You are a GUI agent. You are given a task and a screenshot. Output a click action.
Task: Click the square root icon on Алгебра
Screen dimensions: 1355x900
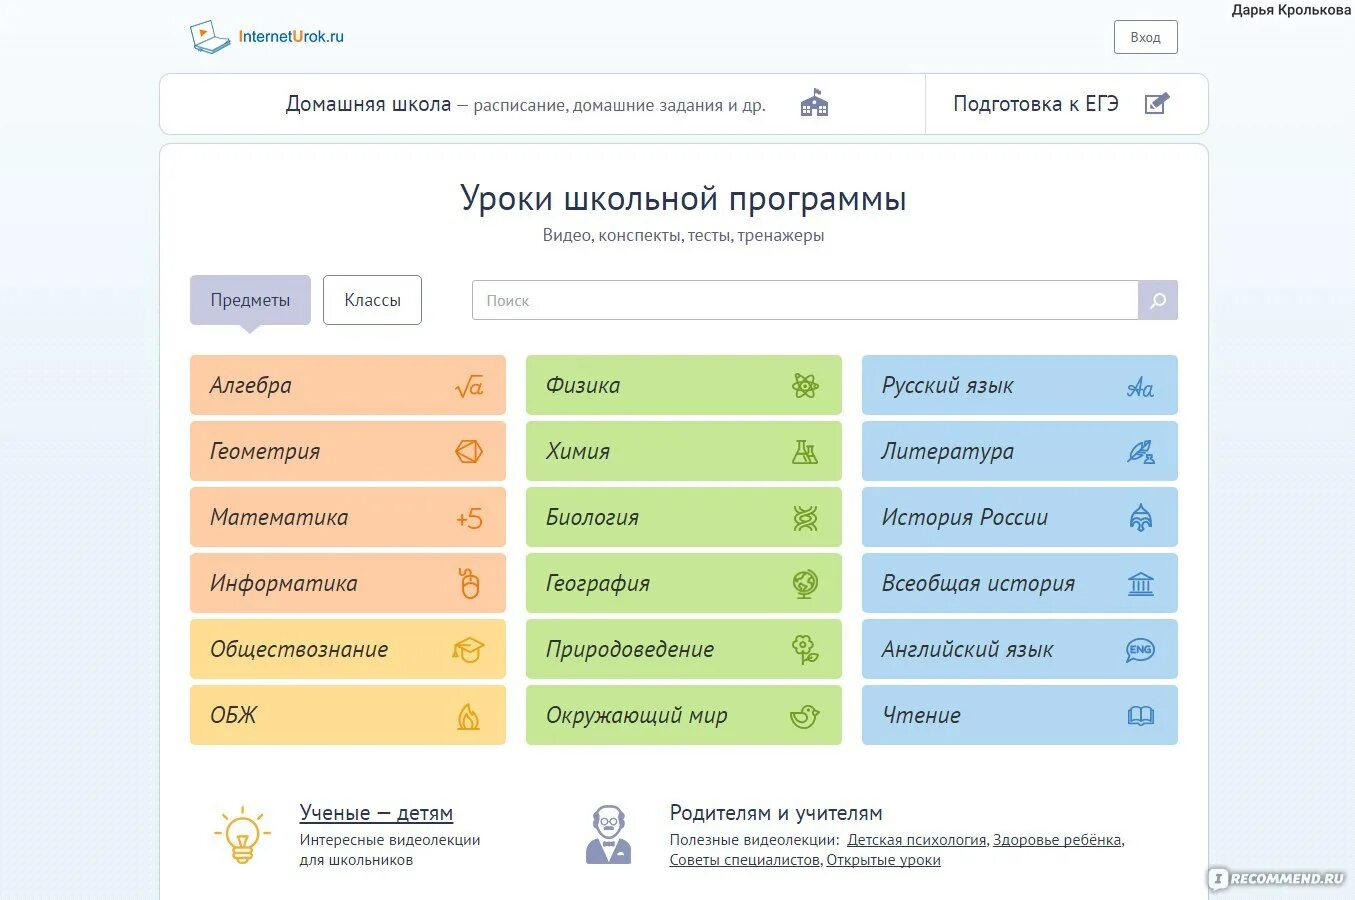click(469, 386)
